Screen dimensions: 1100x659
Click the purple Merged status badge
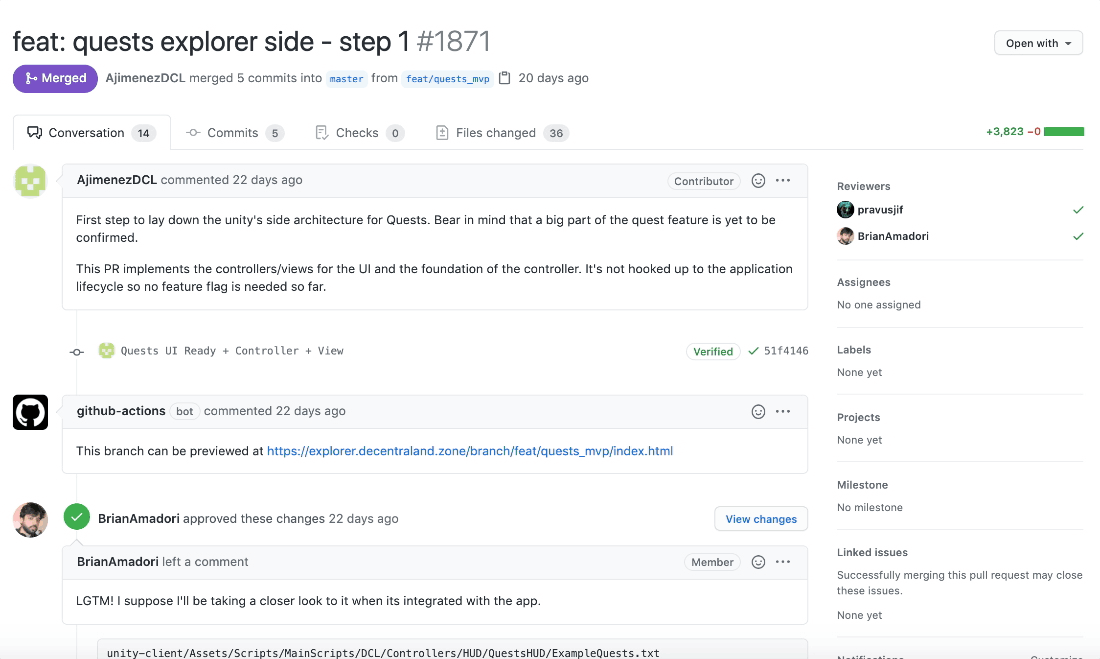click(55, 78)
